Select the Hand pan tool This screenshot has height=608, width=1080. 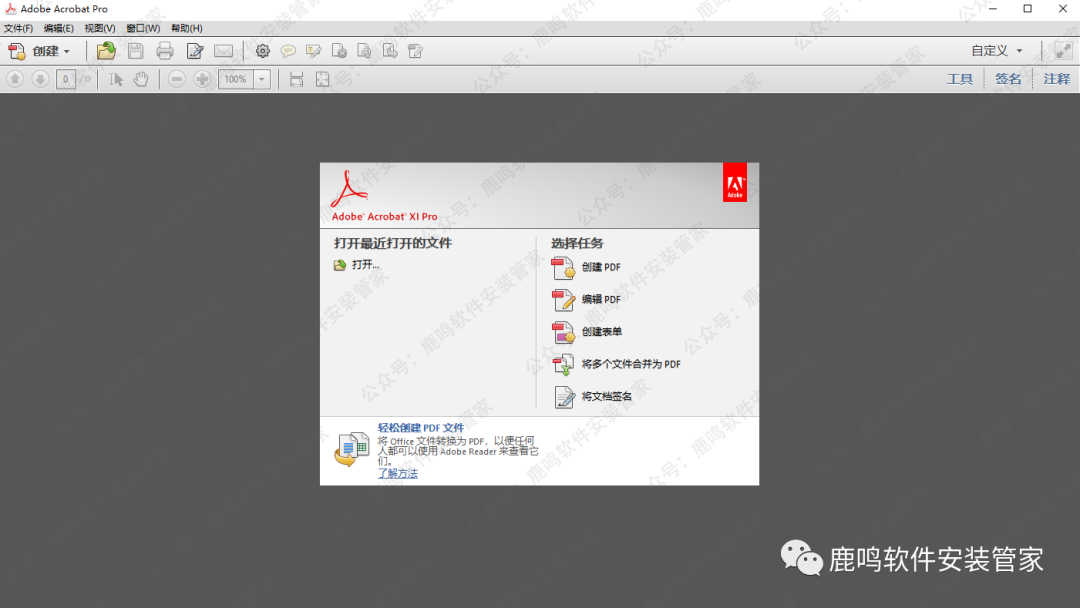pyautogui.click(x=141, y=79)
